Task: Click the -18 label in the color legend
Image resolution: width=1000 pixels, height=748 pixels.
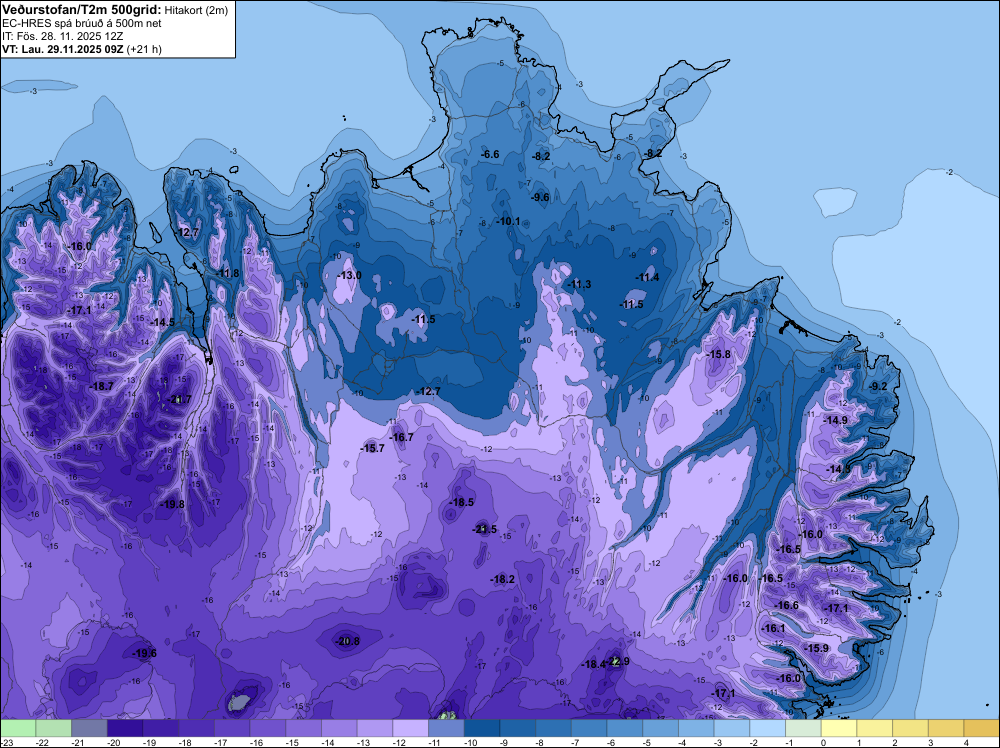Action: tap(186, 742)
